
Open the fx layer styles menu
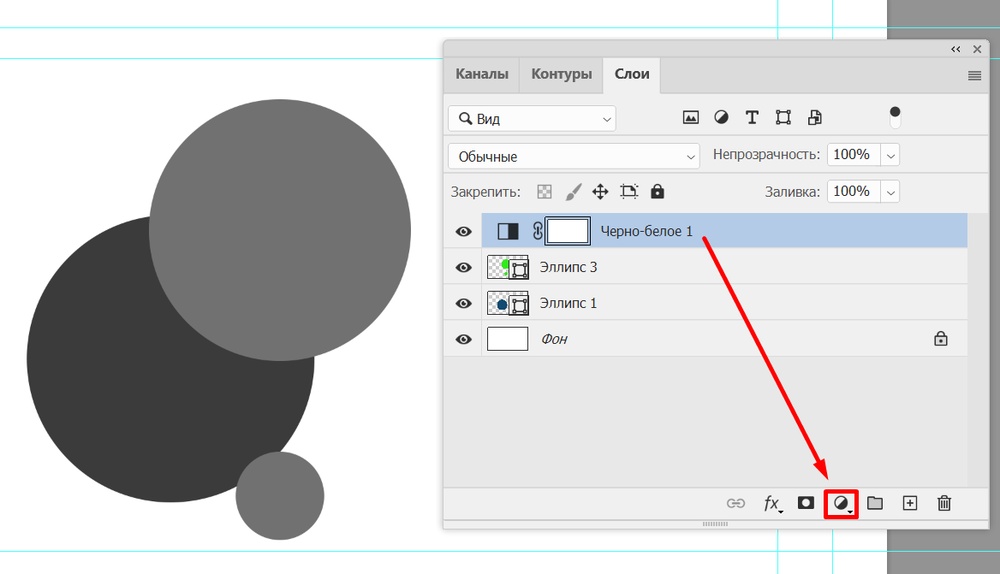point(773,504)
